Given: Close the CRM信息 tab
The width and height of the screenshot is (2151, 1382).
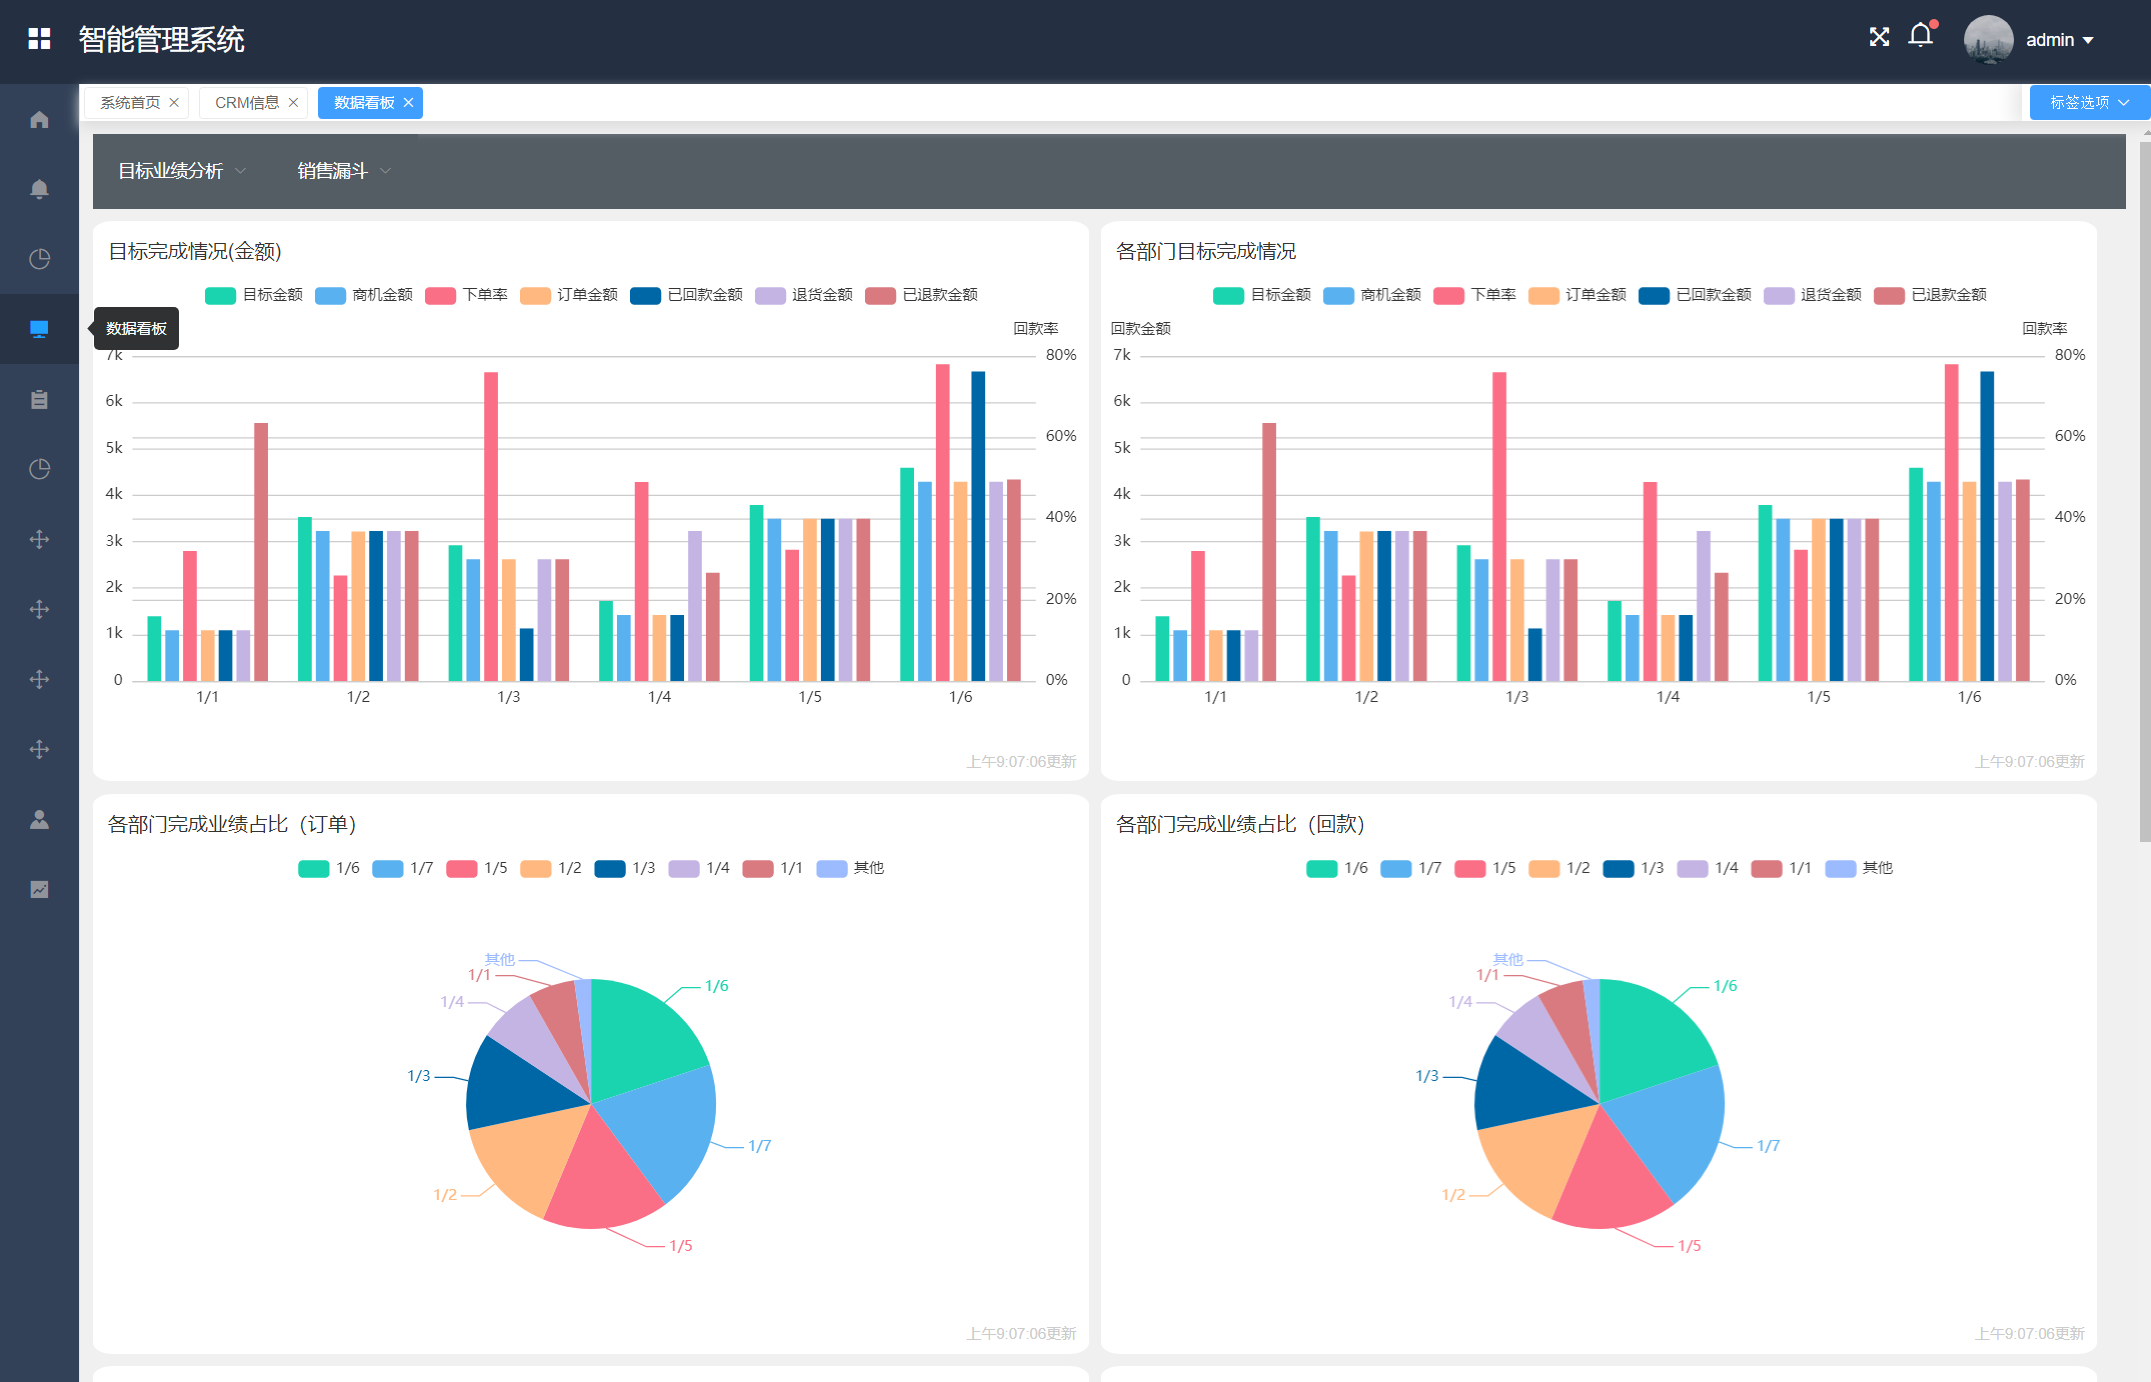Looking at the screenshot, I should point(293,103).
